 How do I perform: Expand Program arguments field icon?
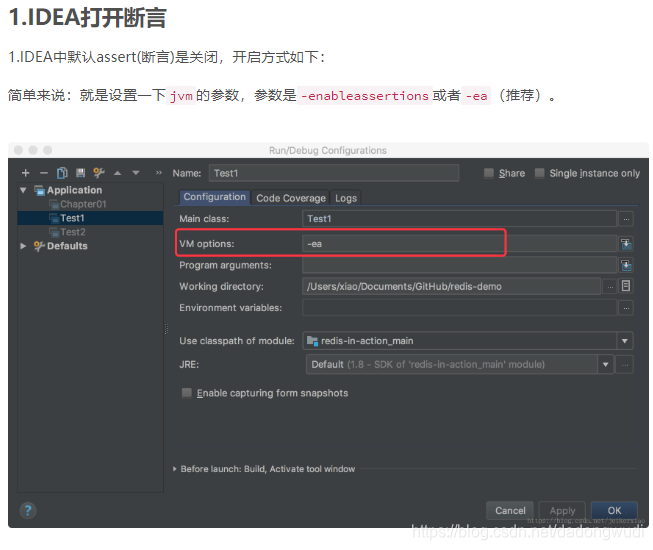click(x=626, y=265)
